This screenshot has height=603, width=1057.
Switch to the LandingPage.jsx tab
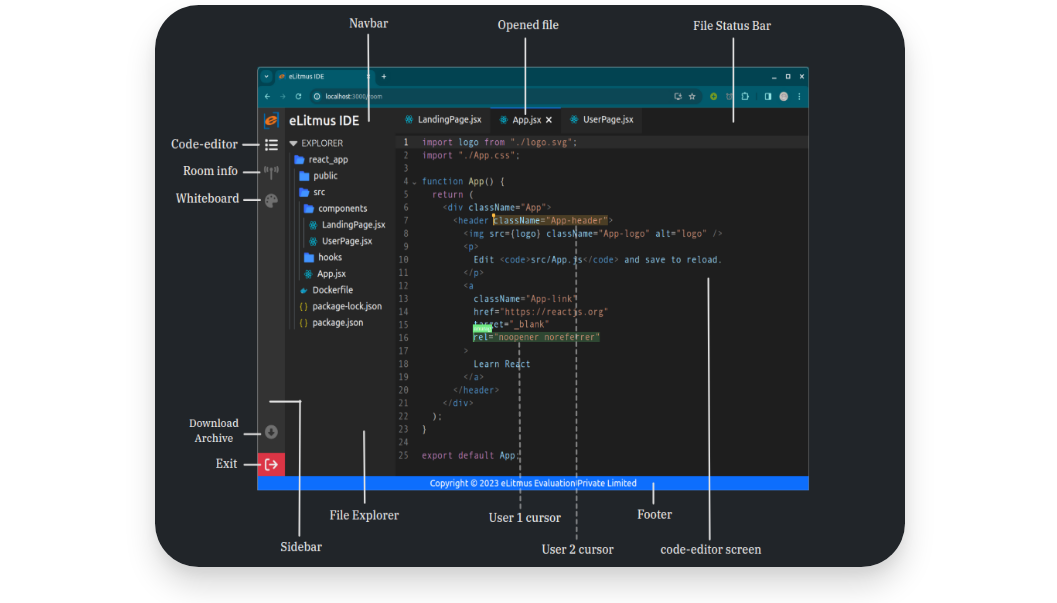click(442, 120)
